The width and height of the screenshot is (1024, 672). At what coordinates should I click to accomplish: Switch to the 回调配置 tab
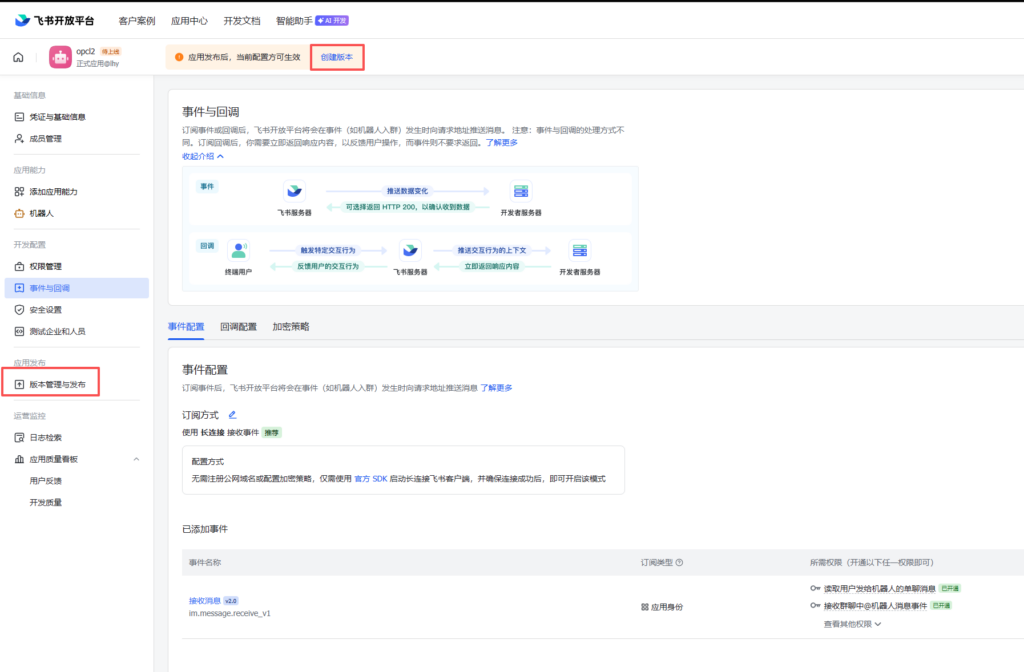[x=238, y=327]
